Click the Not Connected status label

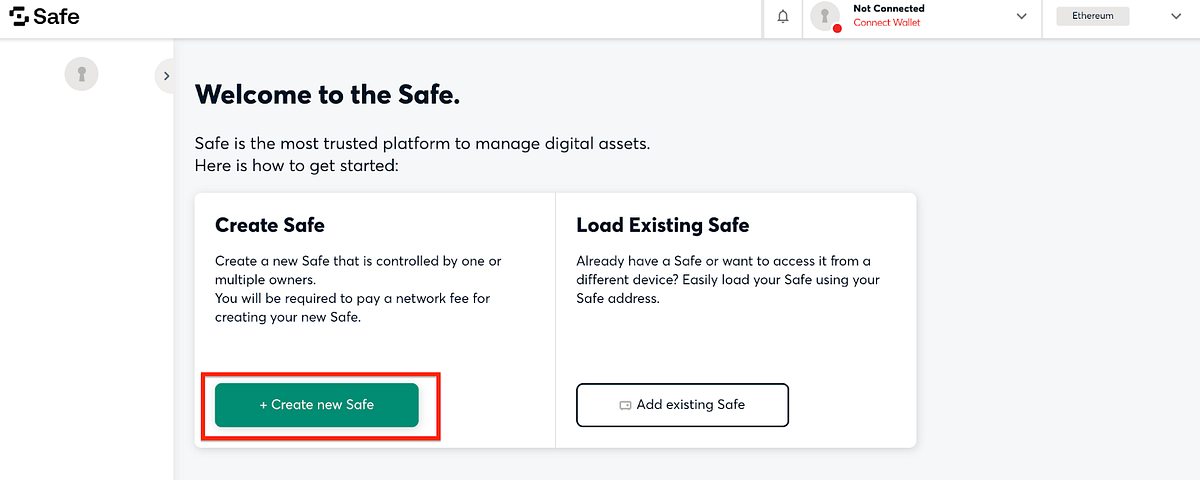(x=888, y=9)
